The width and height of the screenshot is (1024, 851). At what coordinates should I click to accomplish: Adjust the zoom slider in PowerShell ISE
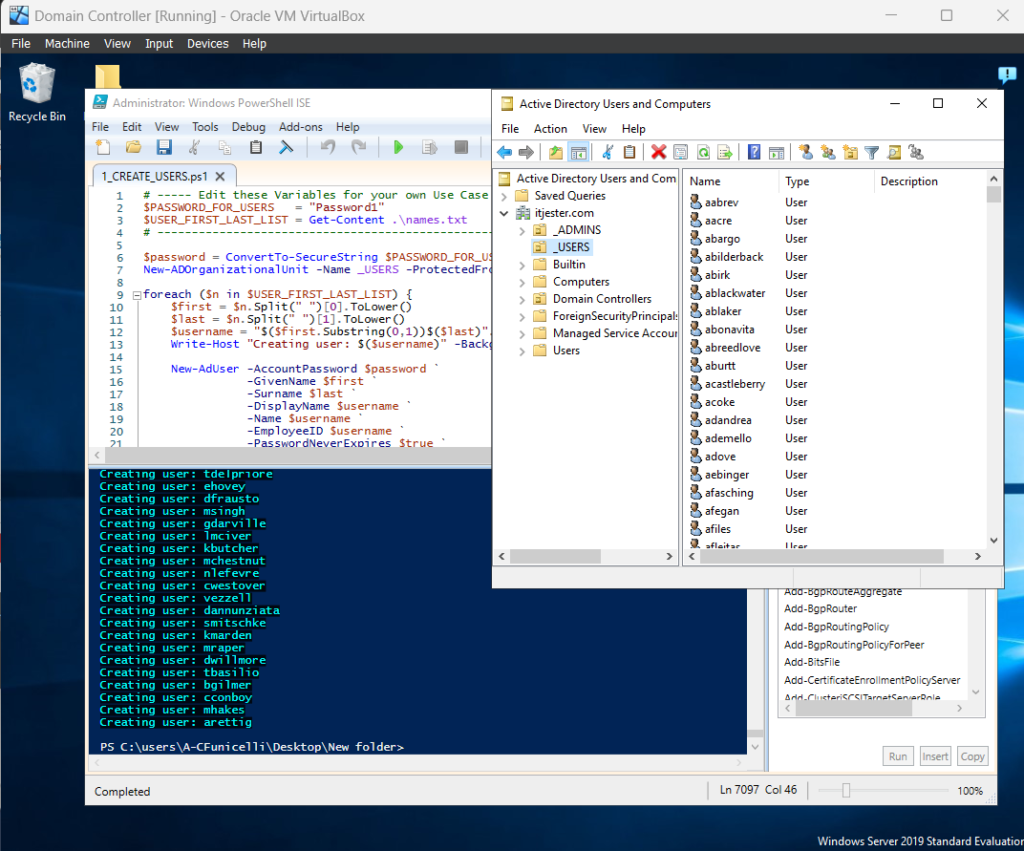tap(846, 791)
